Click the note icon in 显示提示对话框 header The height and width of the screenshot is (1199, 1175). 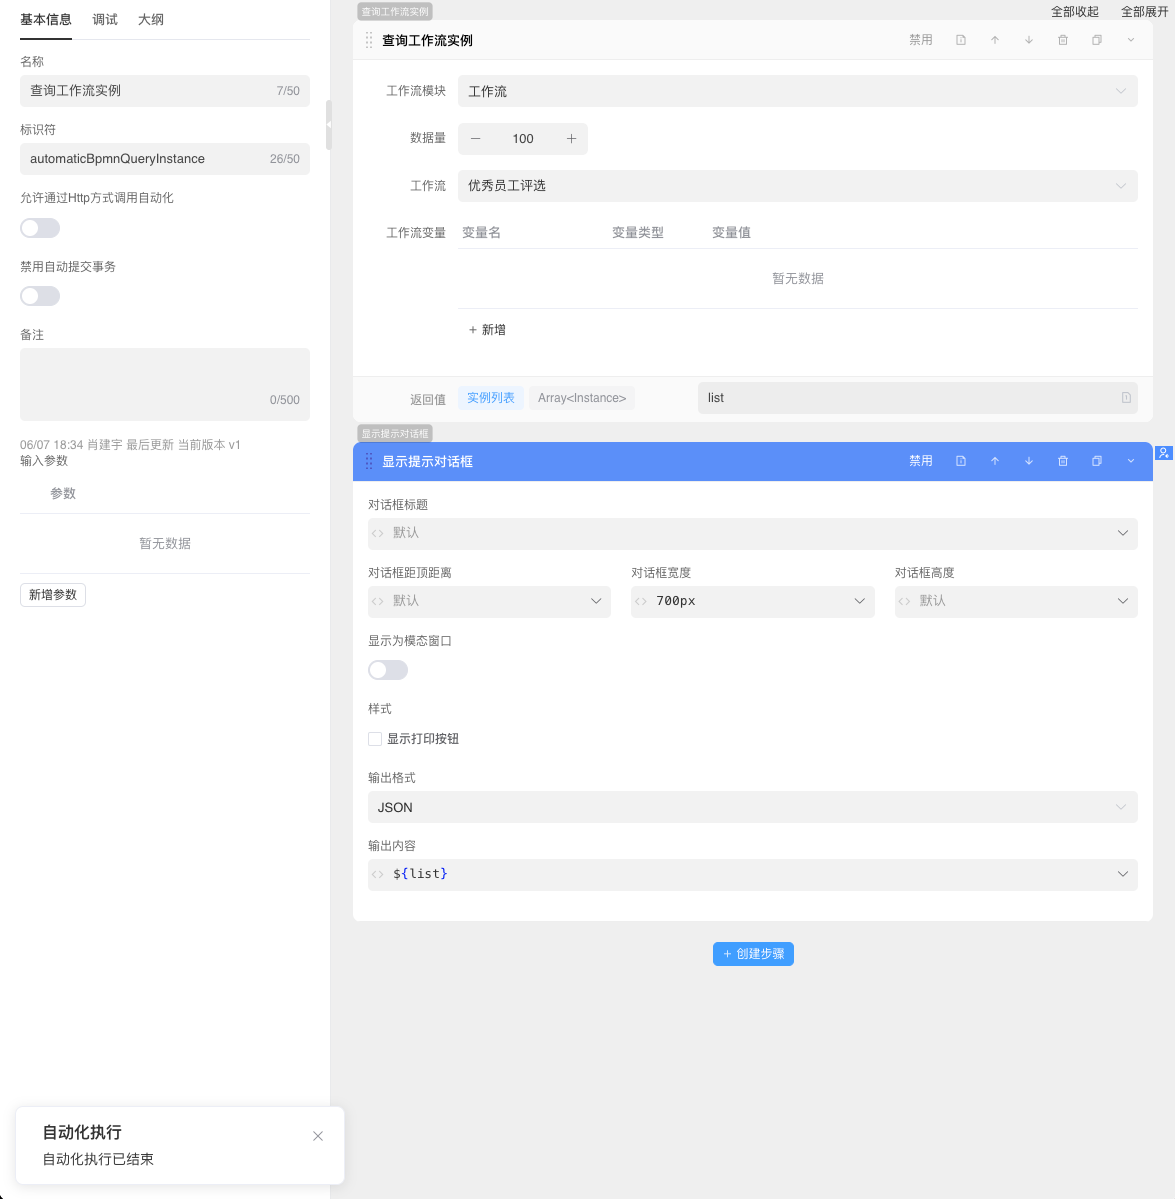(x=960, y=461)
